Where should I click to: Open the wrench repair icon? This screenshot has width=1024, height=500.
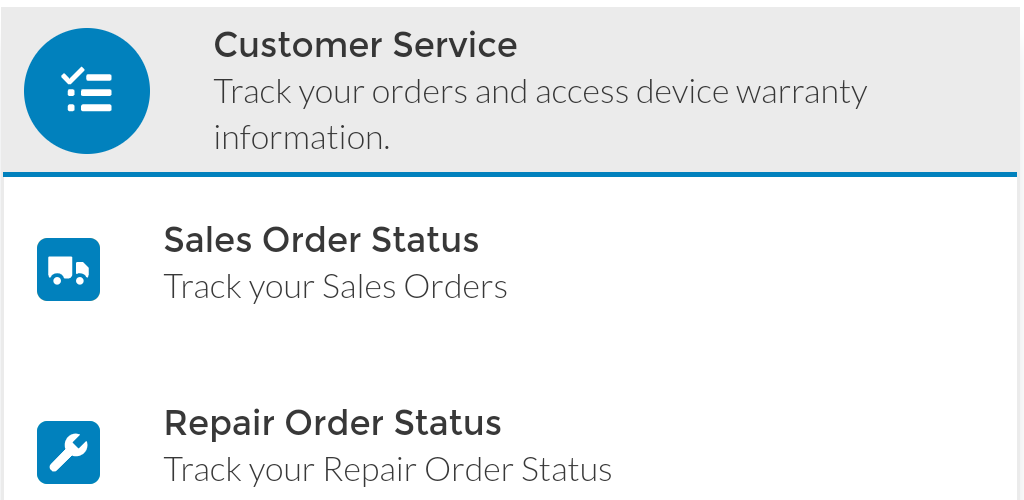pyautogui.click(x=69, y=452)
